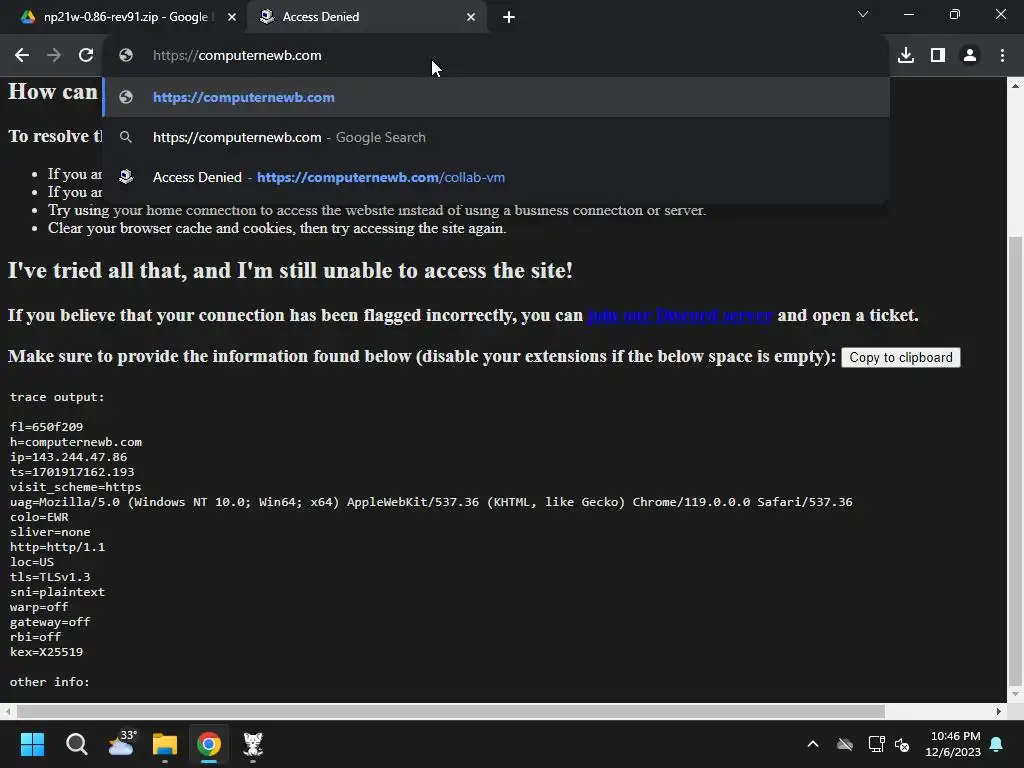This screenshot has height=768, width=1024.
Task: Click the tls=TLSv1.3 trace line
Action: point(50,577)
